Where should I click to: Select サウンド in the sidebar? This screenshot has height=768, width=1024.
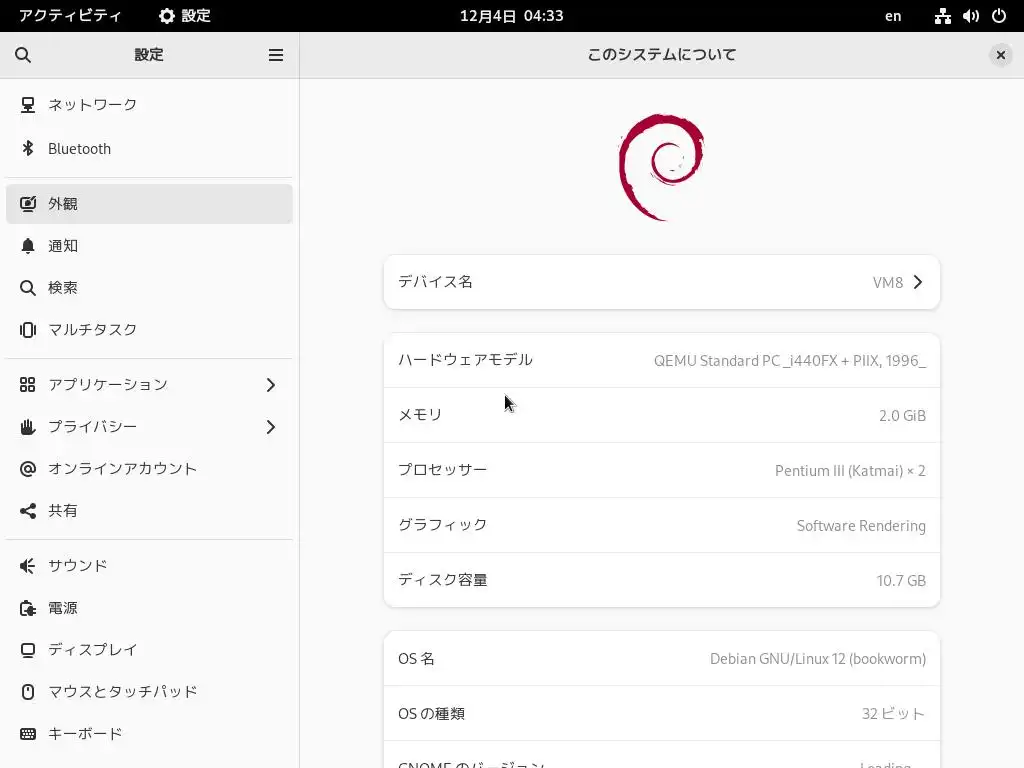149,566
